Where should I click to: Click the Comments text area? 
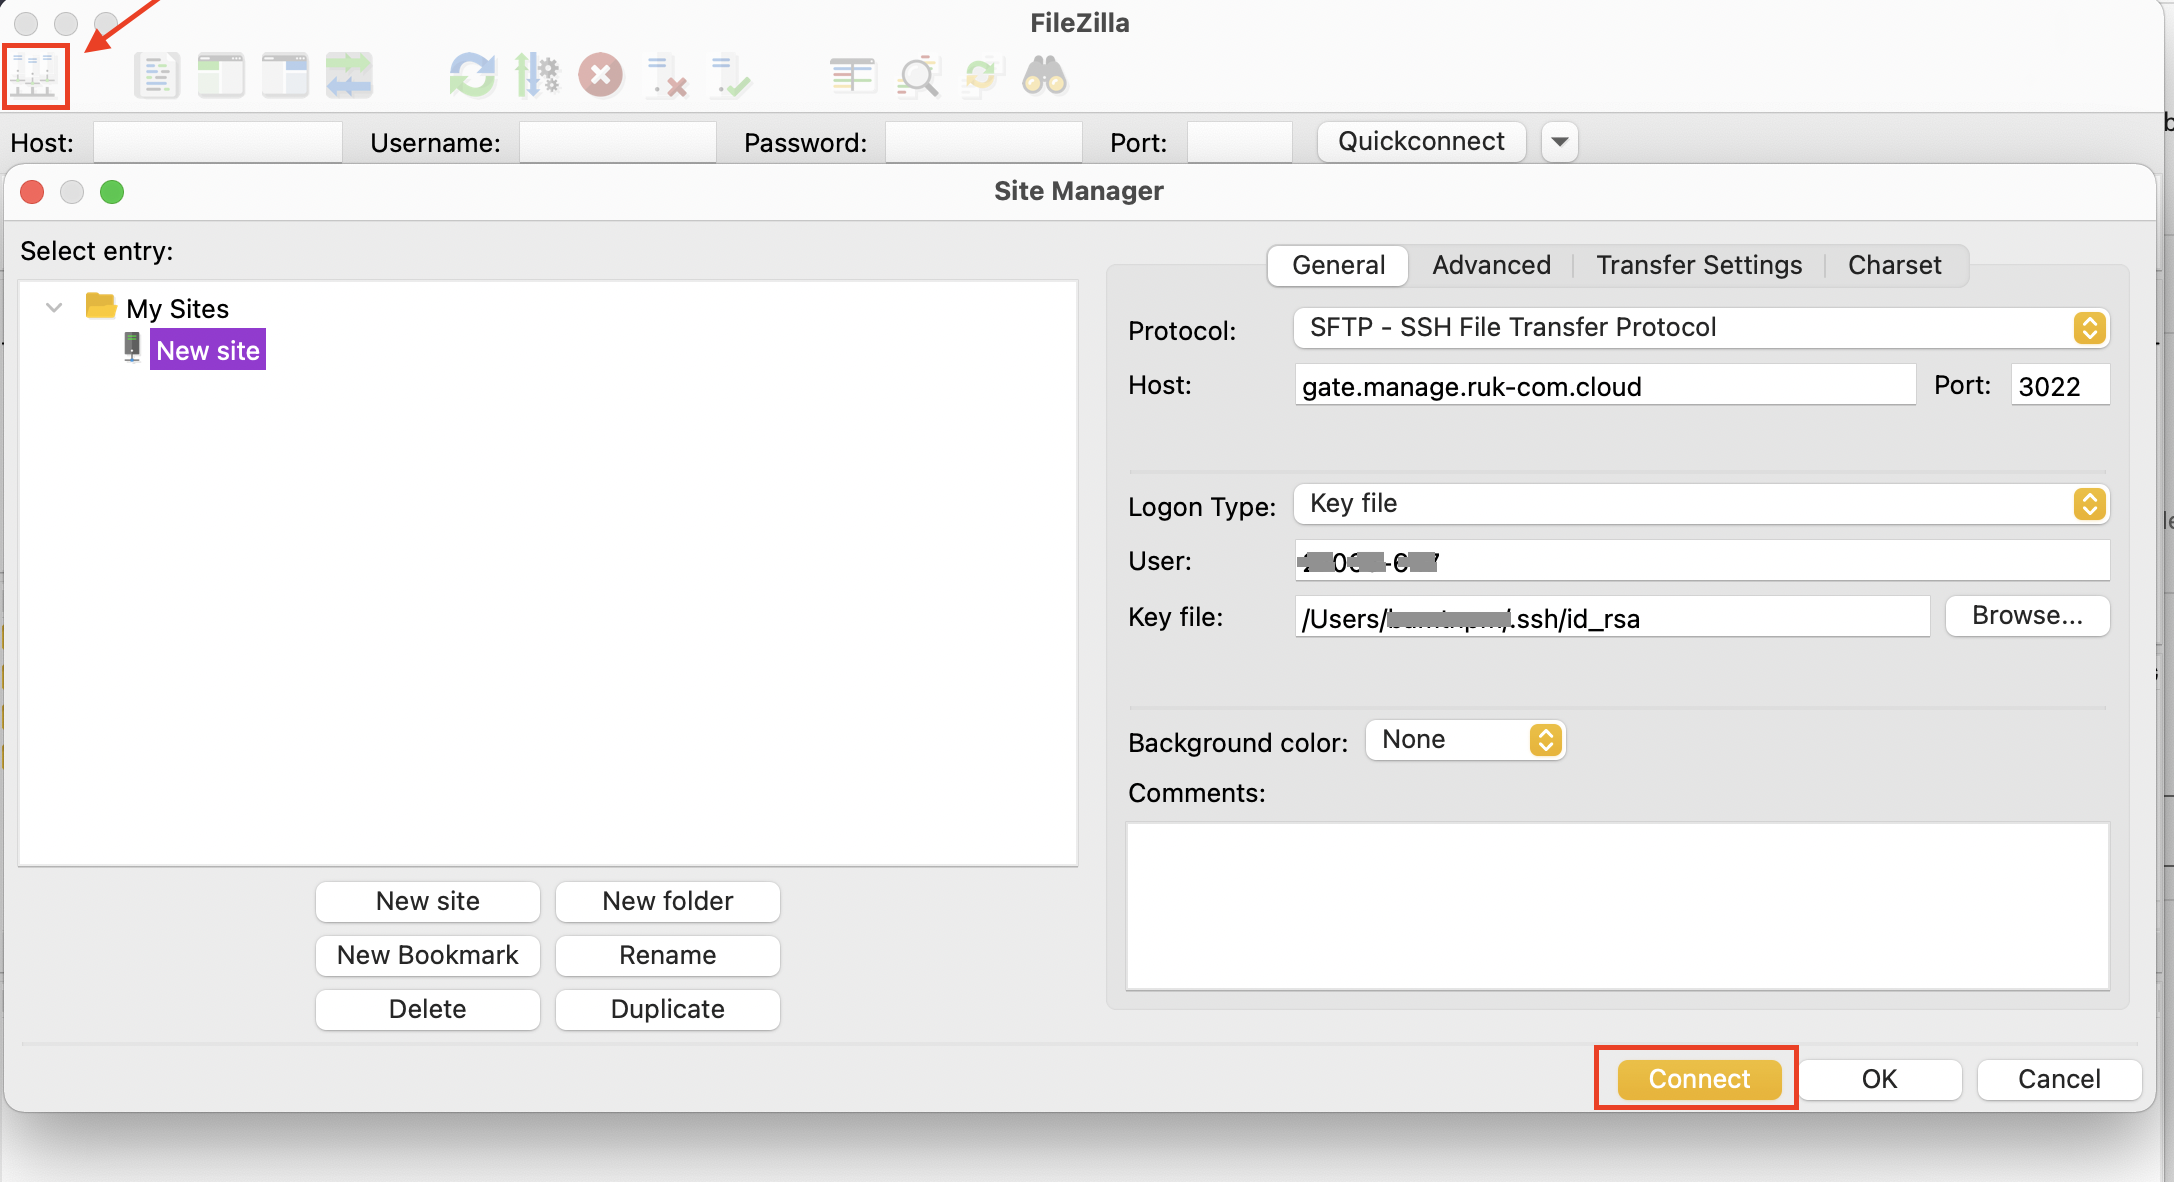tap(1618, 906)
